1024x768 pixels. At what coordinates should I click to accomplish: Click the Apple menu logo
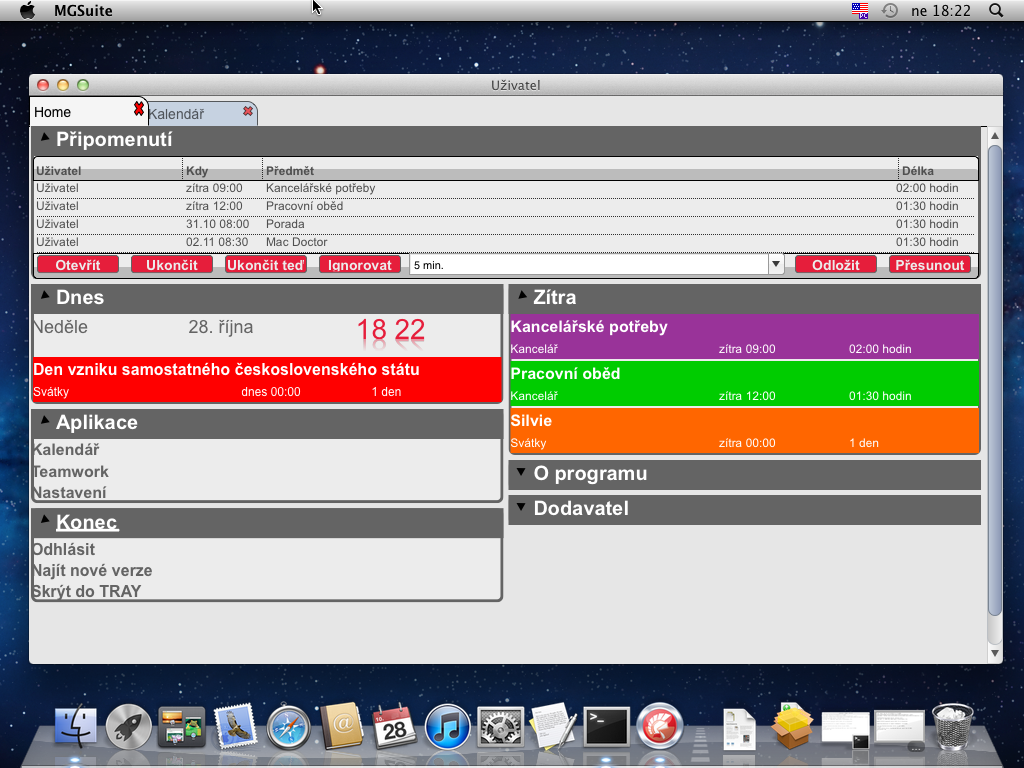pos(27,10)
